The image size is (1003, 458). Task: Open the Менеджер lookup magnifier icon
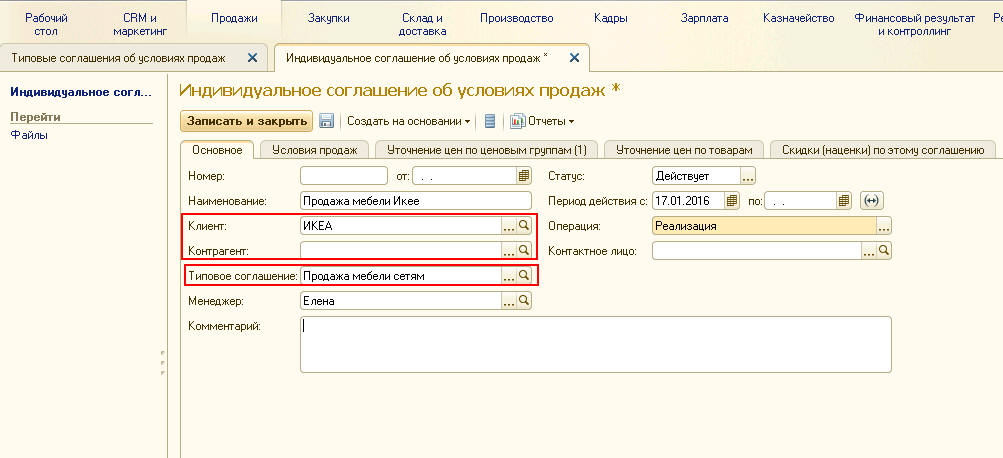point(523,300)
